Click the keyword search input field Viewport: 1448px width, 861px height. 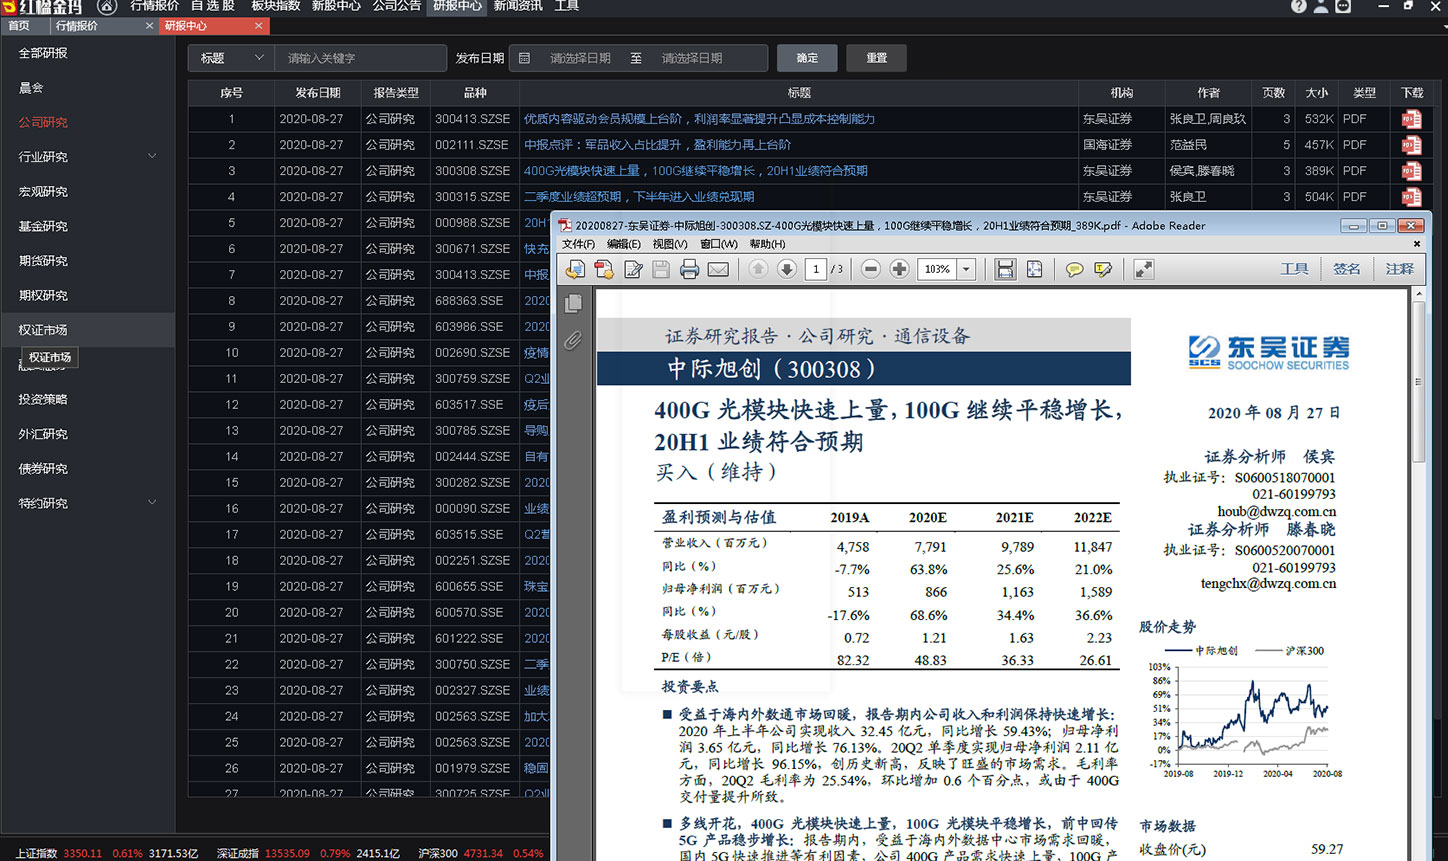(x=360, y=58)
